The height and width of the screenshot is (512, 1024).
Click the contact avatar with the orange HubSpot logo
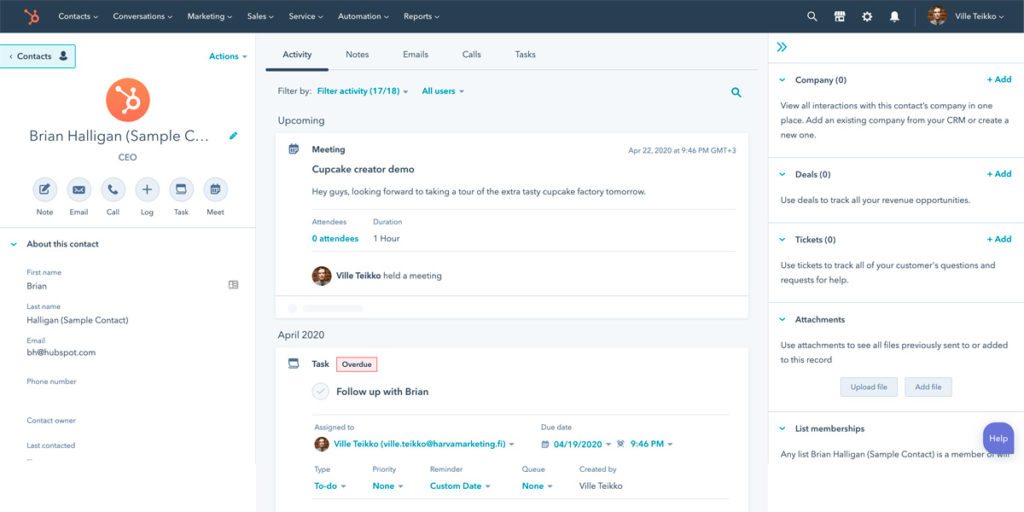128,100
